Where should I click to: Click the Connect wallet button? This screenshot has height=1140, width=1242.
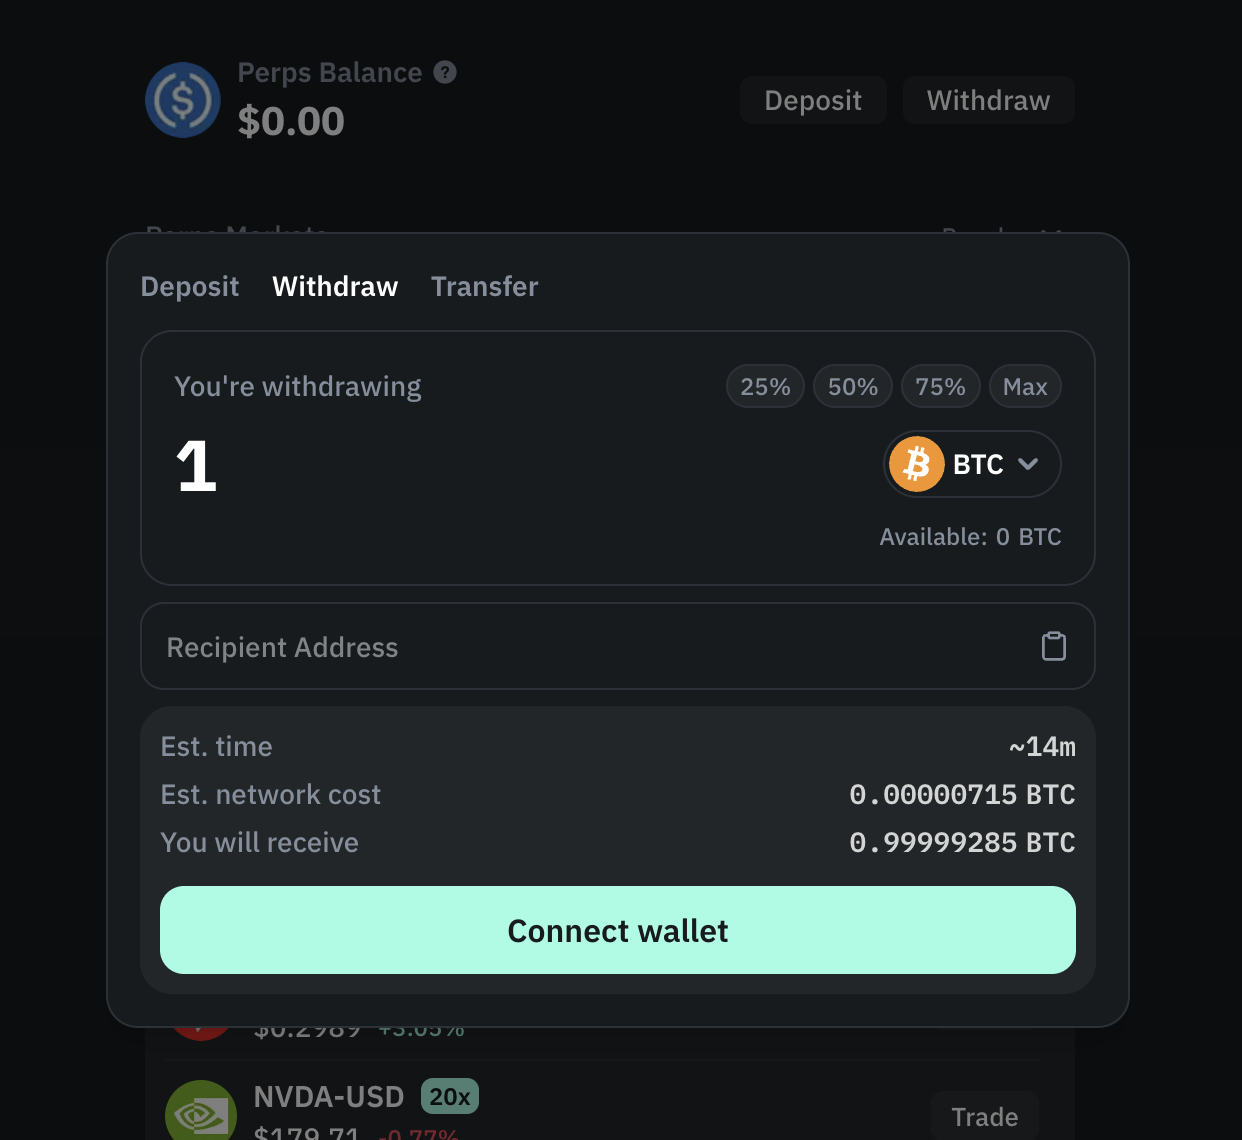coord(618,930)
